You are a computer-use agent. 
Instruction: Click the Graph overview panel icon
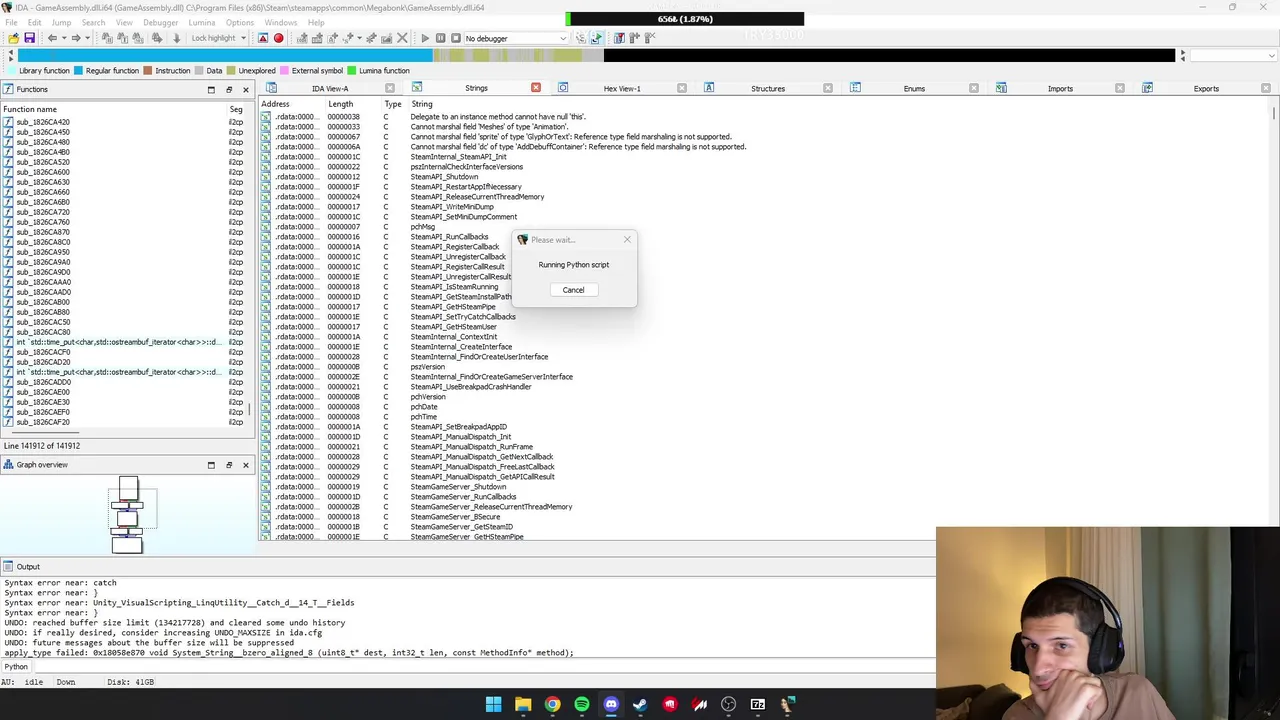(x=8, y=464)
